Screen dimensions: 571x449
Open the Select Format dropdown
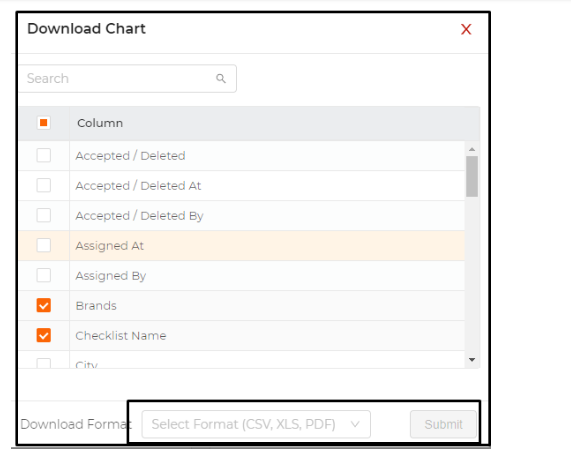tap(256, 424)
